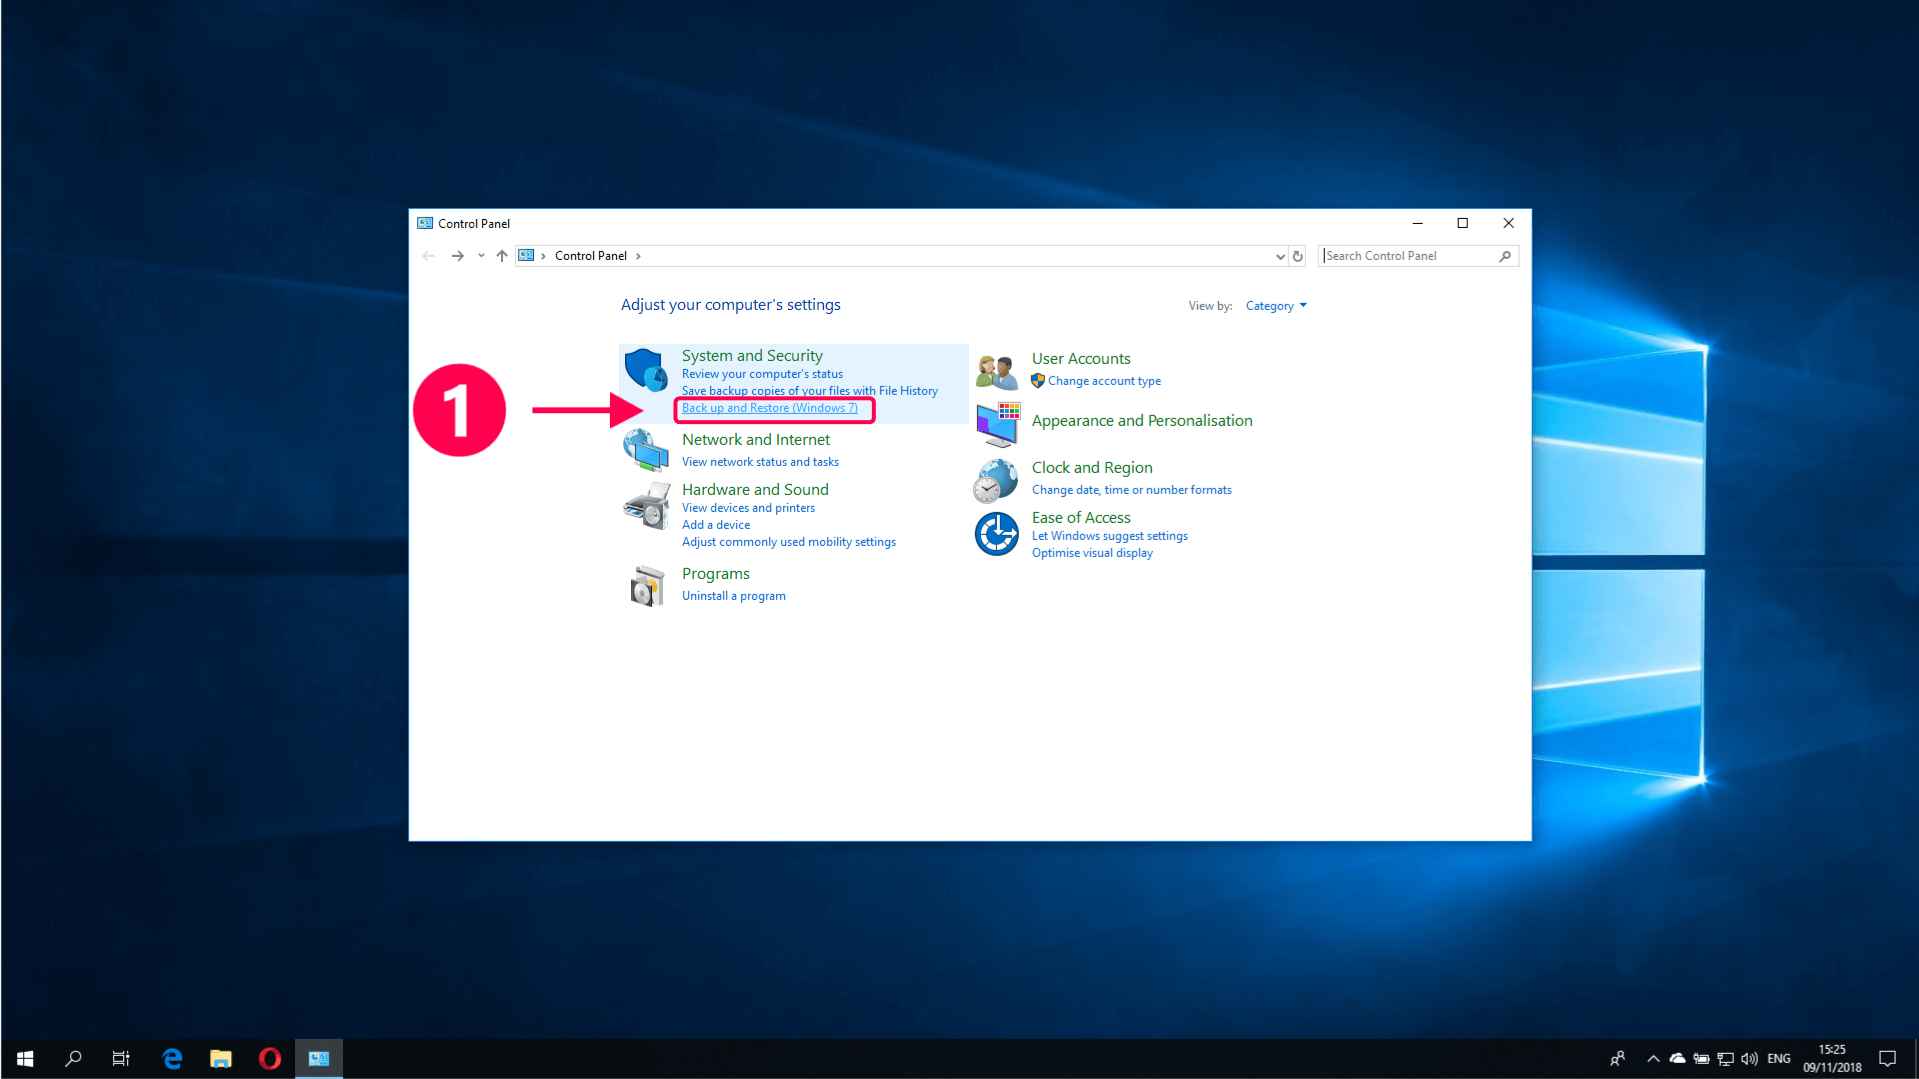1919x1079 pixels.
Task: Click Change date, time or number formats
Action: (1132, 490)
